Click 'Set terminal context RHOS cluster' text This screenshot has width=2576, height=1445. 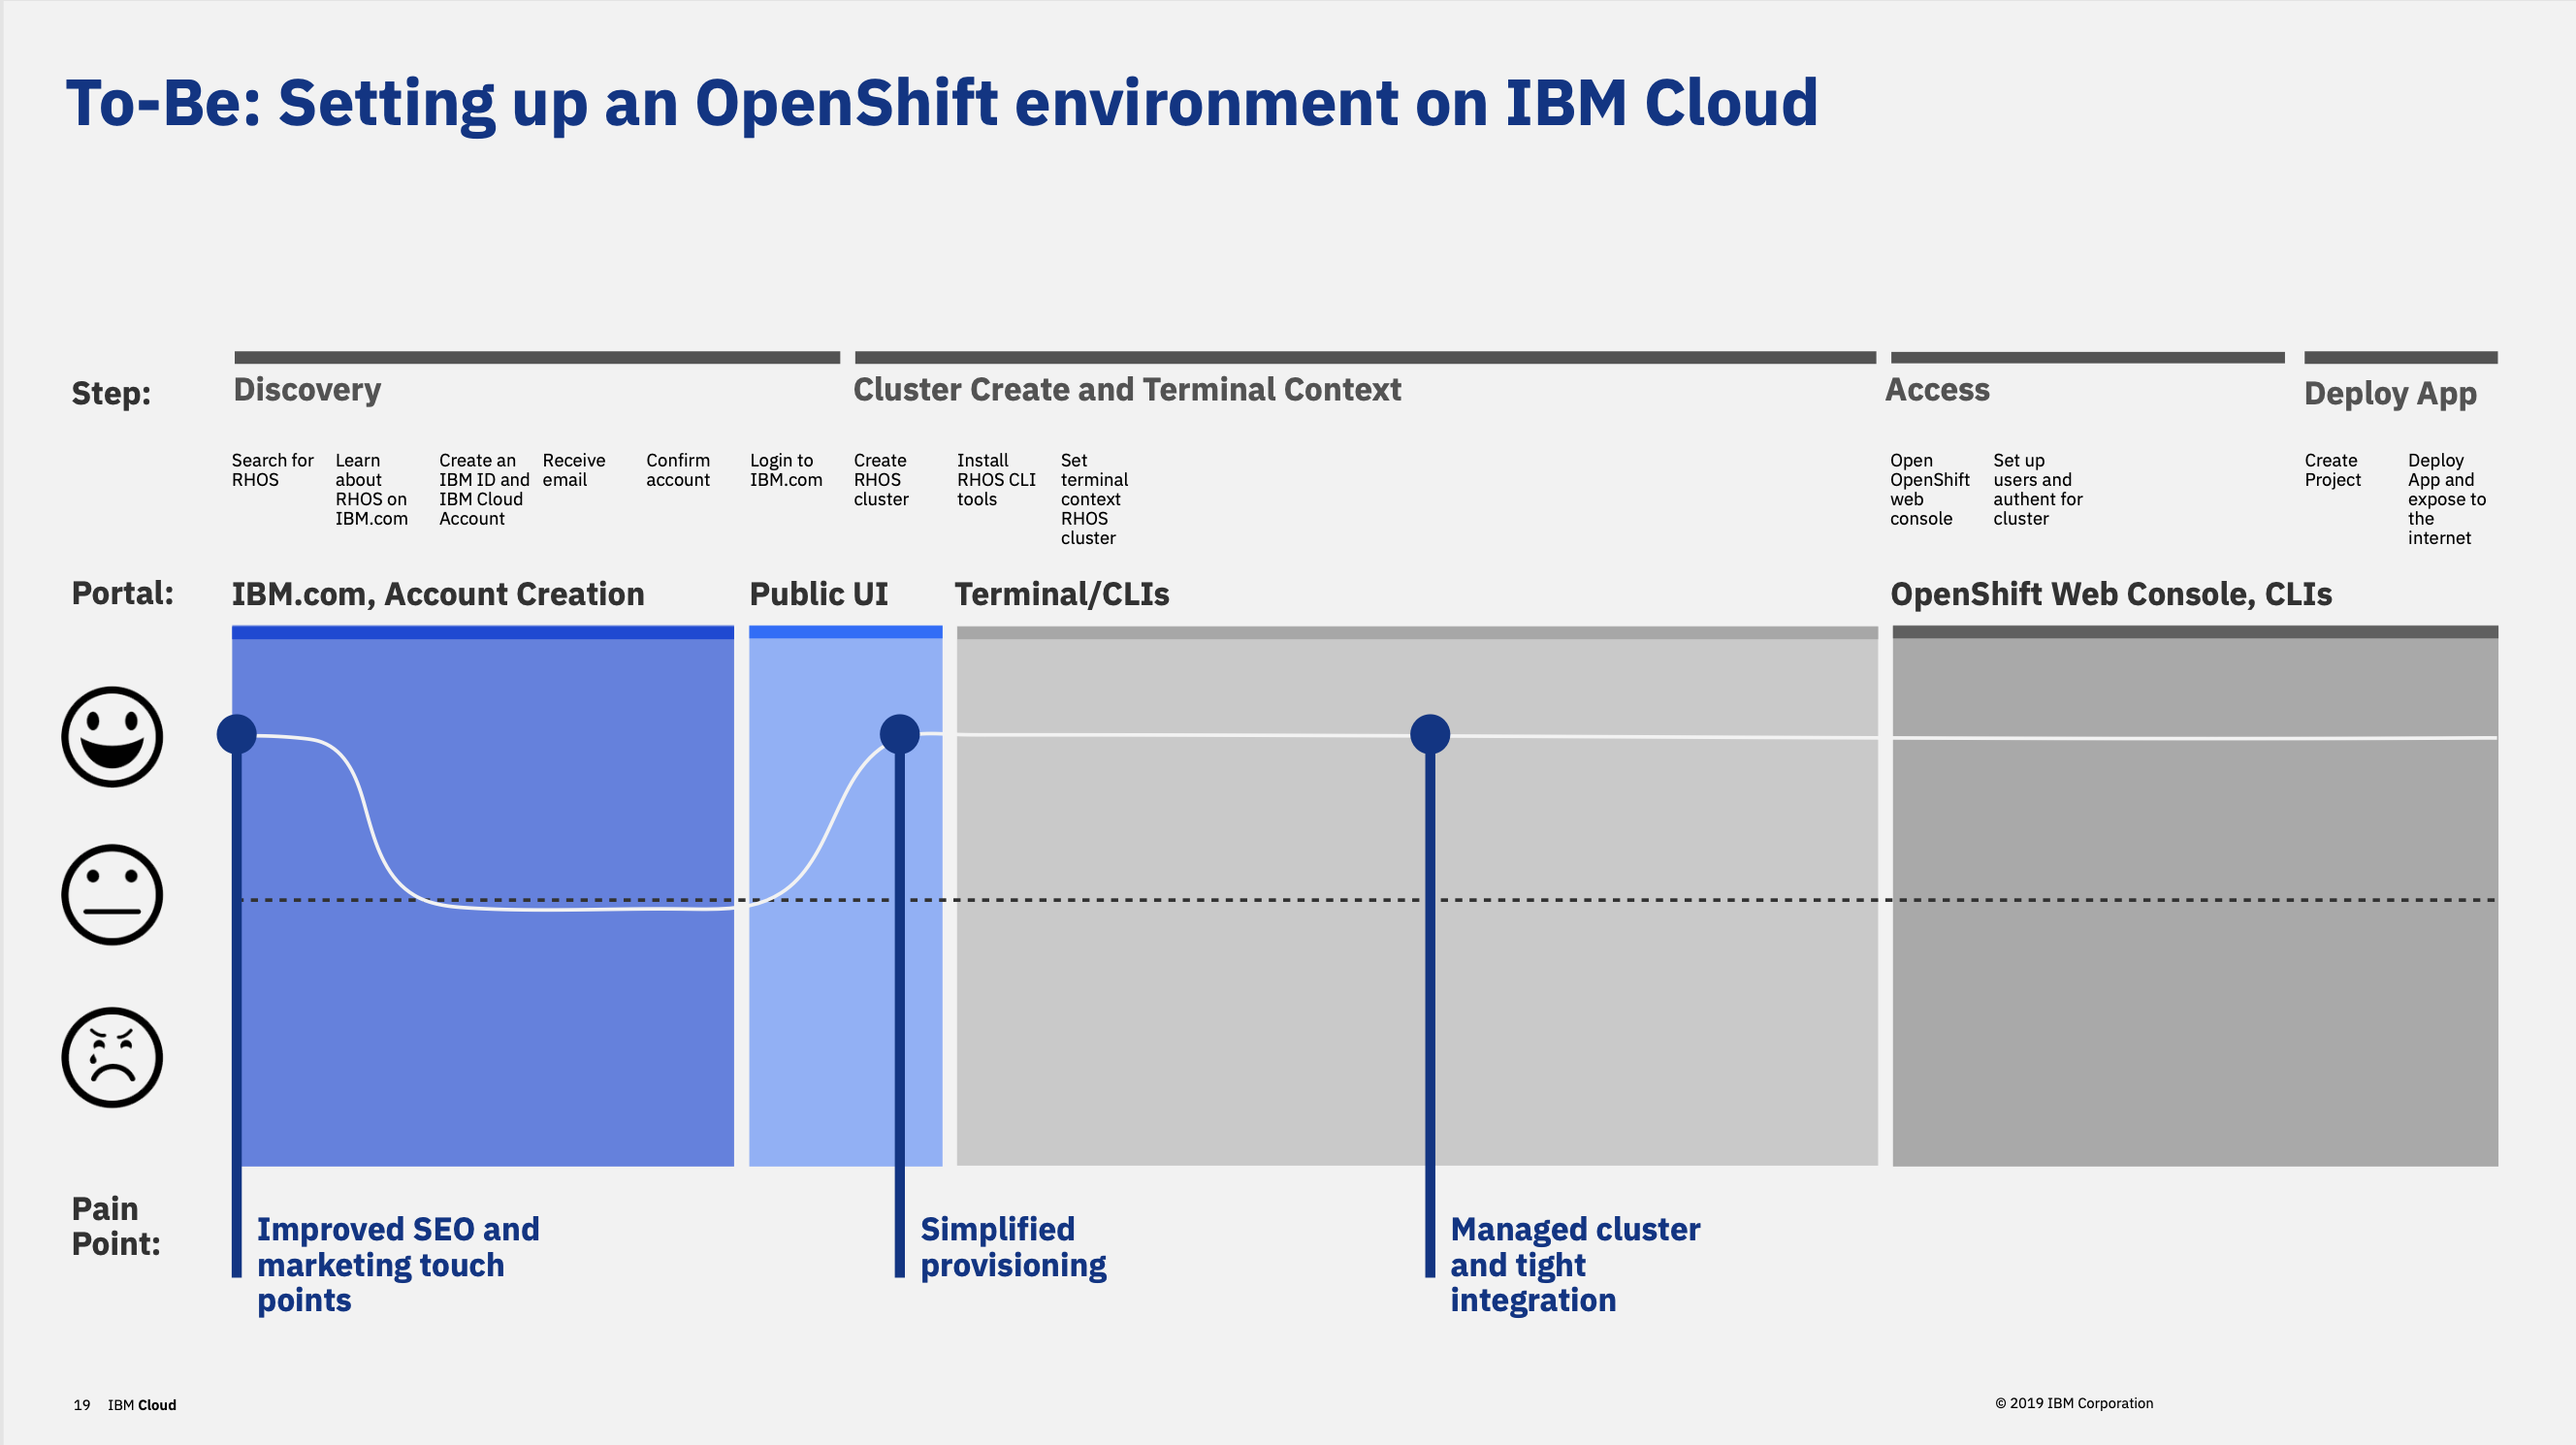(1094, 499)
